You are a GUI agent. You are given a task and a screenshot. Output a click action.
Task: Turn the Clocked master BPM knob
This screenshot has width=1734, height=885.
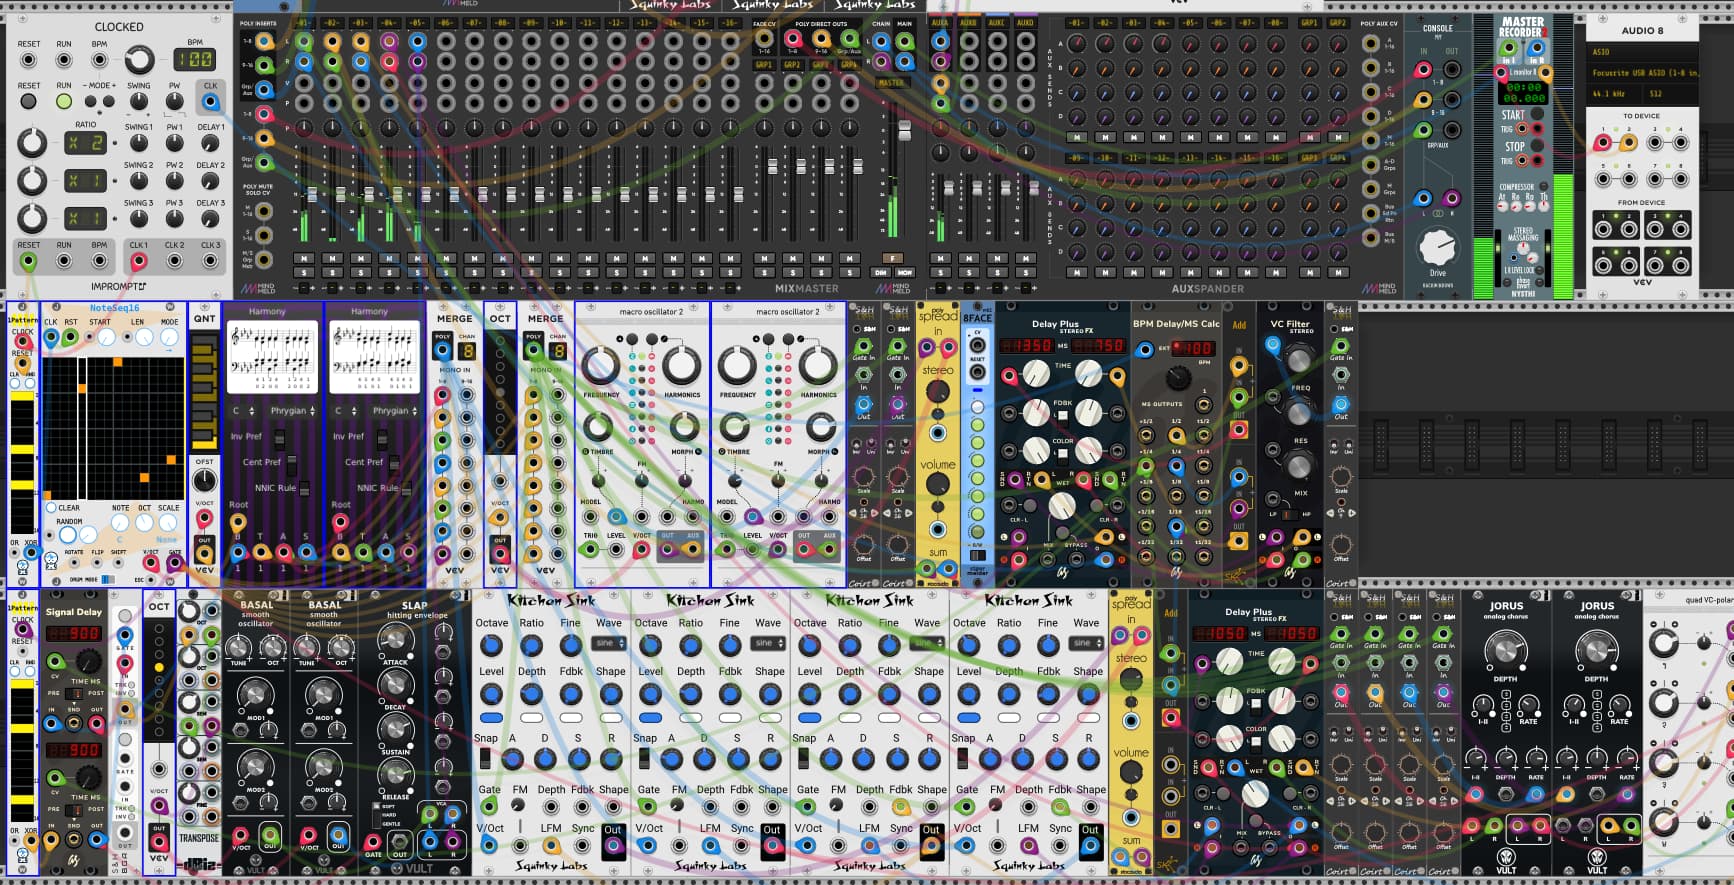139,59
